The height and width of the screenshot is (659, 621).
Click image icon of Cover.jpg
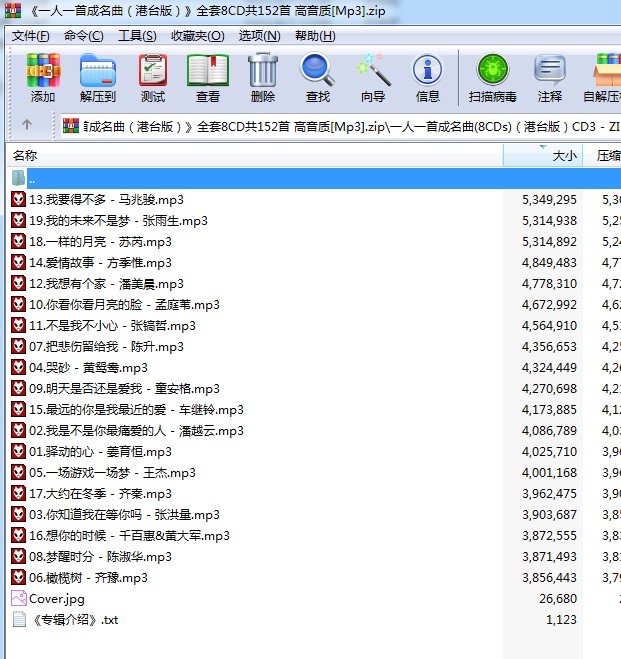click(19, 598)
